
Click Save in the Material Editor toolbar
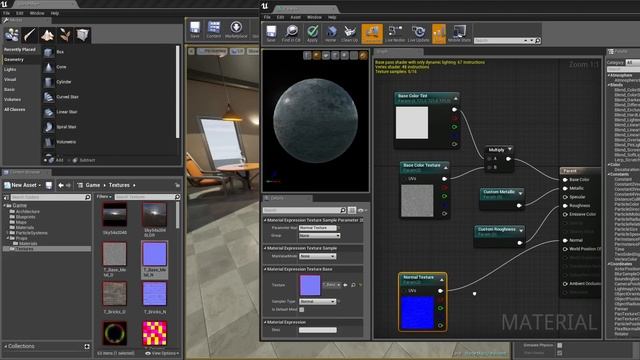click(x=271, y=33)
